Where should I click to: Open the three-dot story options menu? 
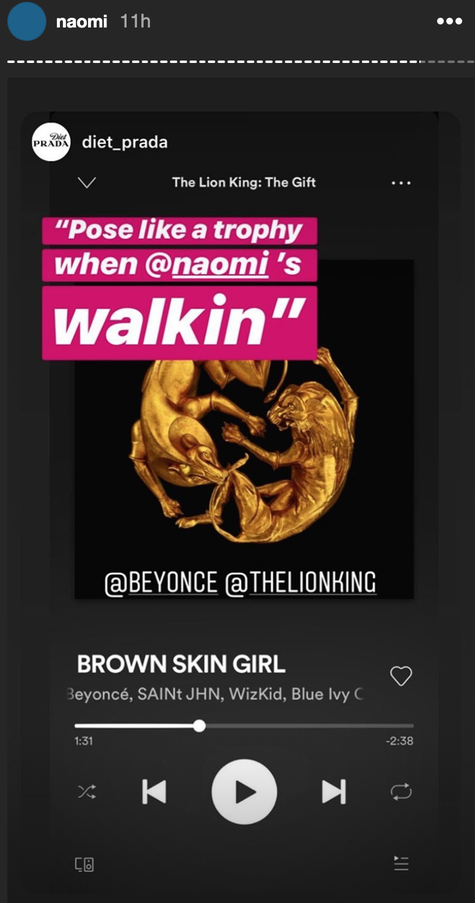pyautogui.click(x=449, y=21)
